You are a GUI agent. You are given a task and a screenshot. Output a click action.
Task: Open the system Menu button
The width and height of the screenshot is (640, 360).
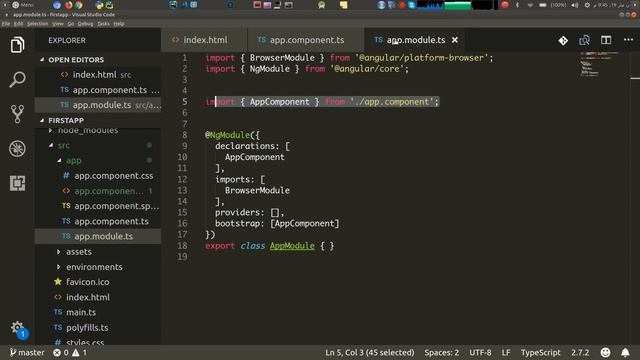click(x=23, y=5)
